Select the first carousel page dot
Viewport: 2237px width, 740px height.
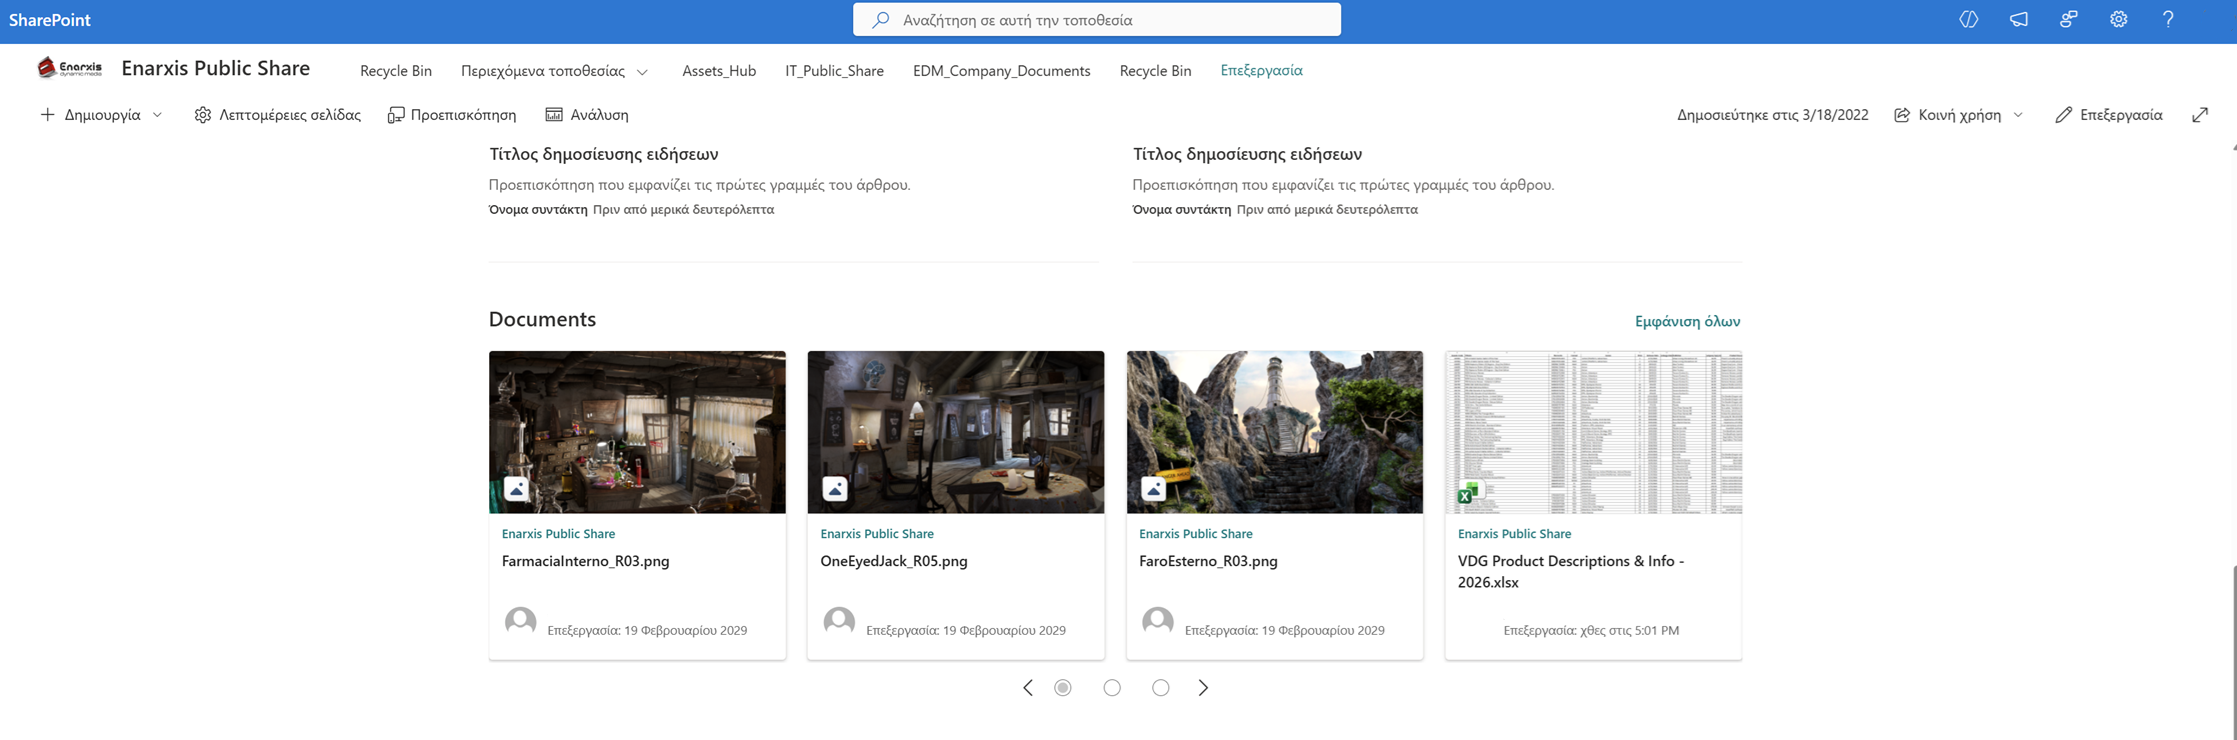1063,688
